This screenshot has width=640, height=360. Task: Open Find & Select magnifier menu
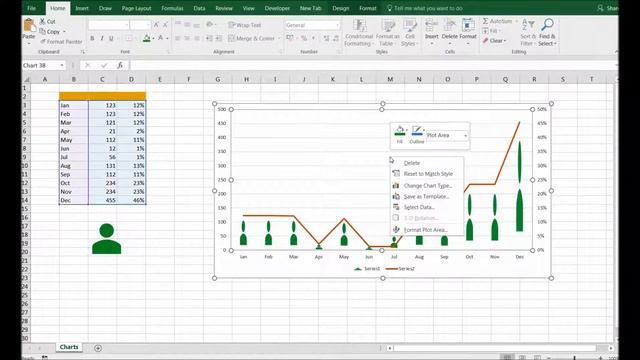pos(547,33)
